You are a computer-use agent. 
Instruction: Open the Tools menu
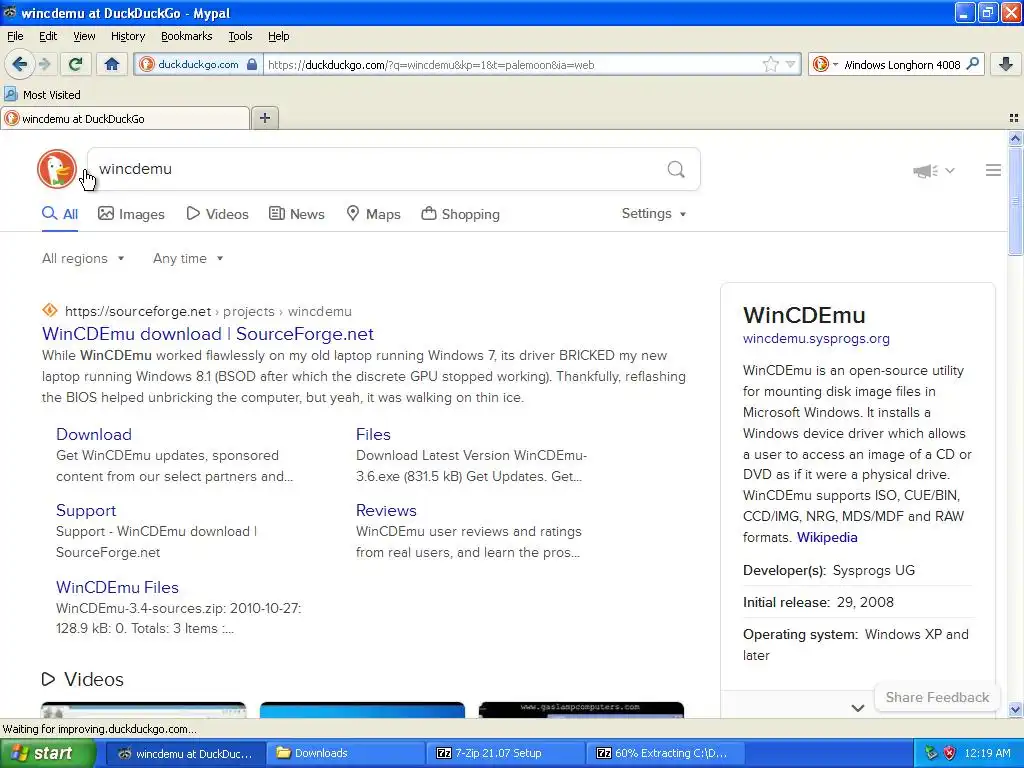click(240, 36)
